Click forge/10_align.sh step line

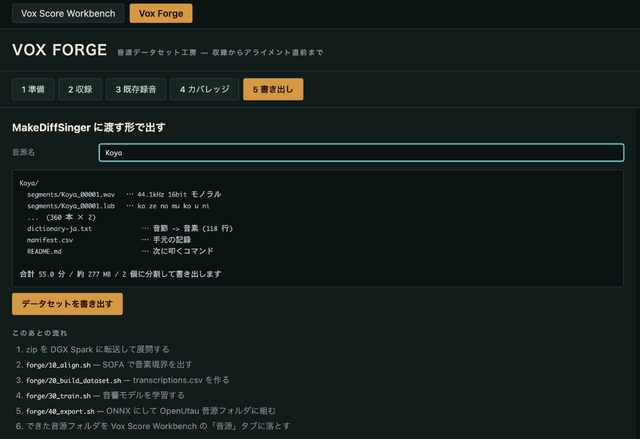pyautogui.click(x=104, y=365)
